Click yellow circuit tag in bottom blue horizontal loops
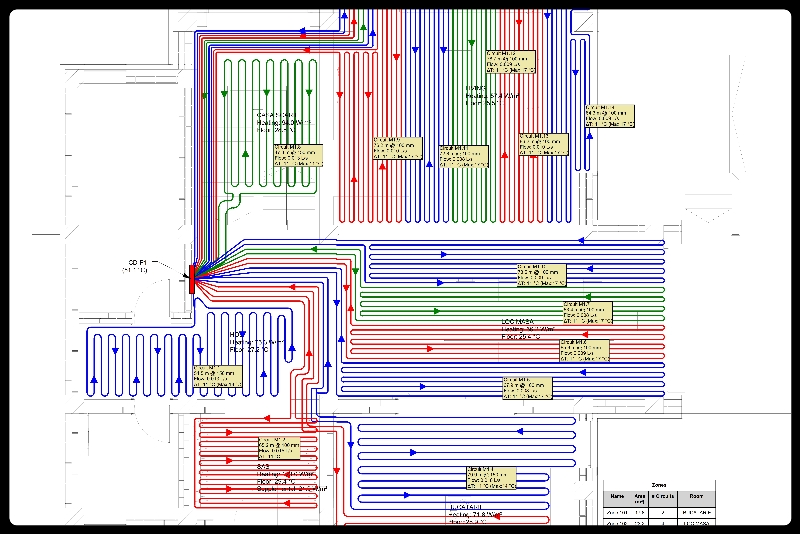The height and width of the screenshot is (534, 800). pos(491,478)
